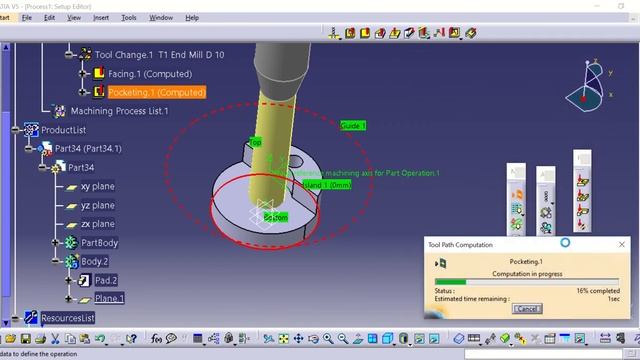Image resolution: width=640 pixels, height=360 pixels.
Task: Click the Zoom In magnifier
Action: pyautogui.click(x=328, y=338)
